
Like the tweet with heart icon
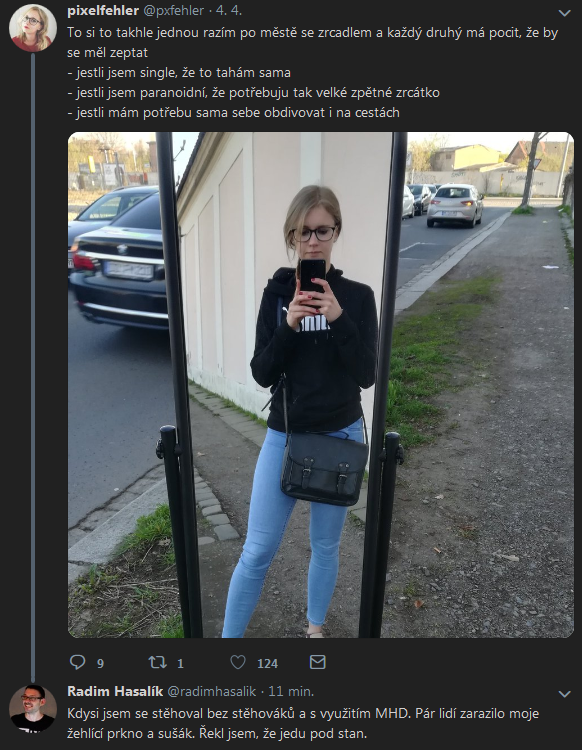pyautogui.click(x=238, y=662)
